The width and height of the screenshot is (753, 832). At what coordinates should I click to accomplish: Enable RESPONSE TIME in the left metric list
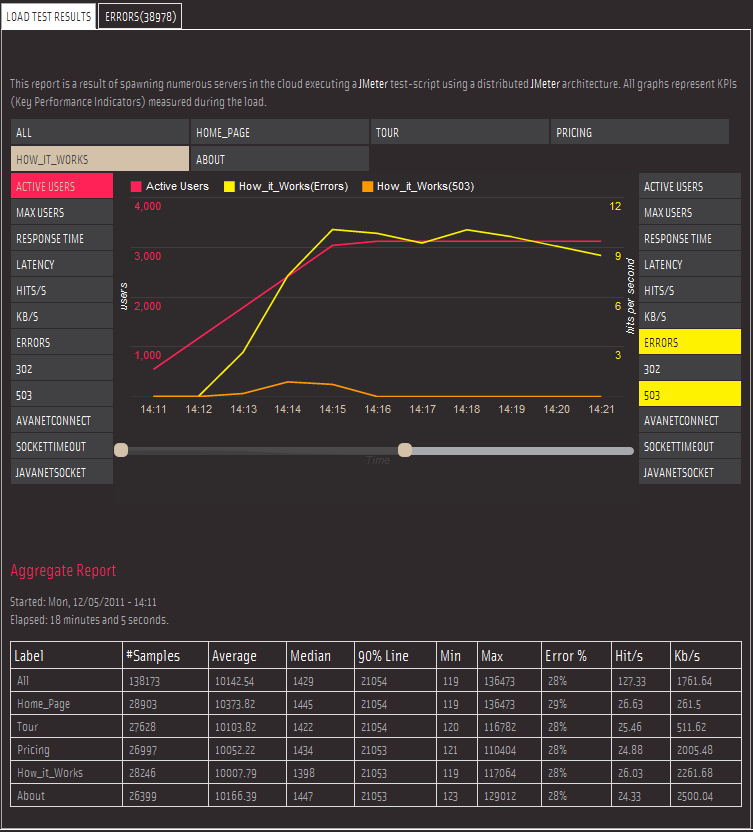point(62,239)
